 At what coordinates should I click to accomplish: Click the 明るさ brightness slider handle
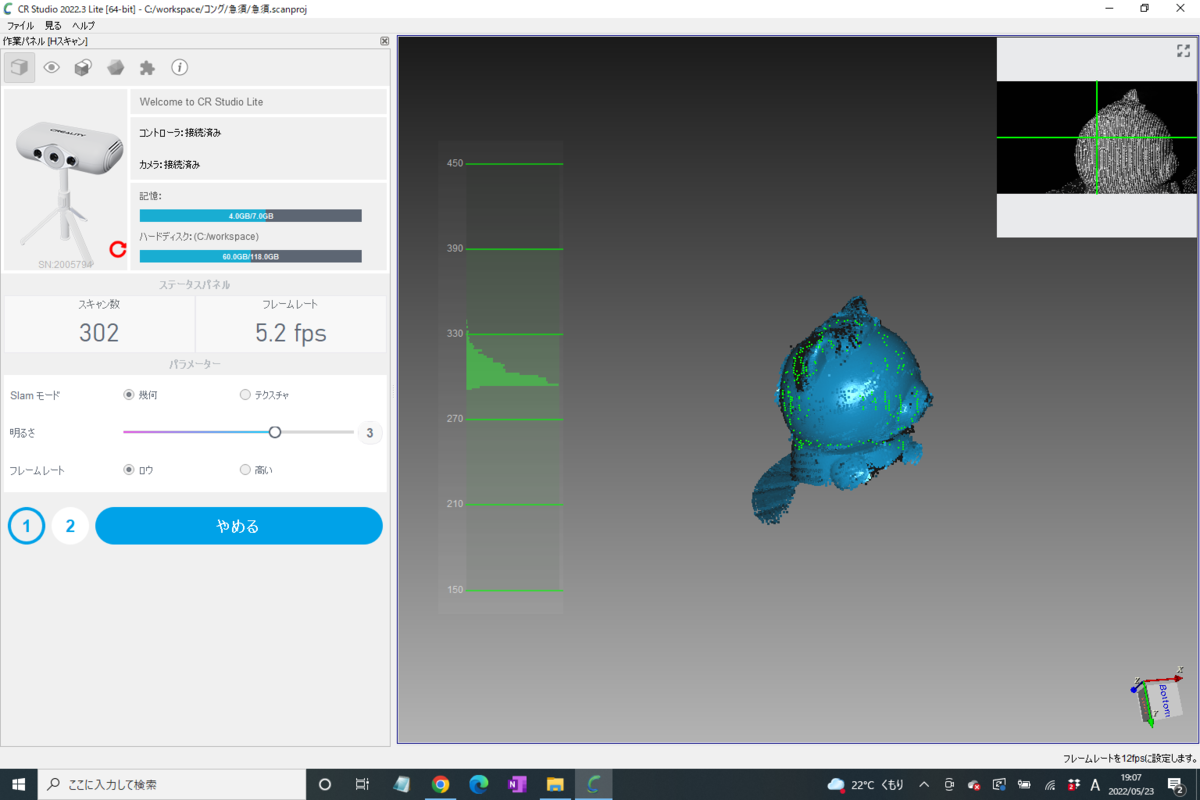point(275,432)
